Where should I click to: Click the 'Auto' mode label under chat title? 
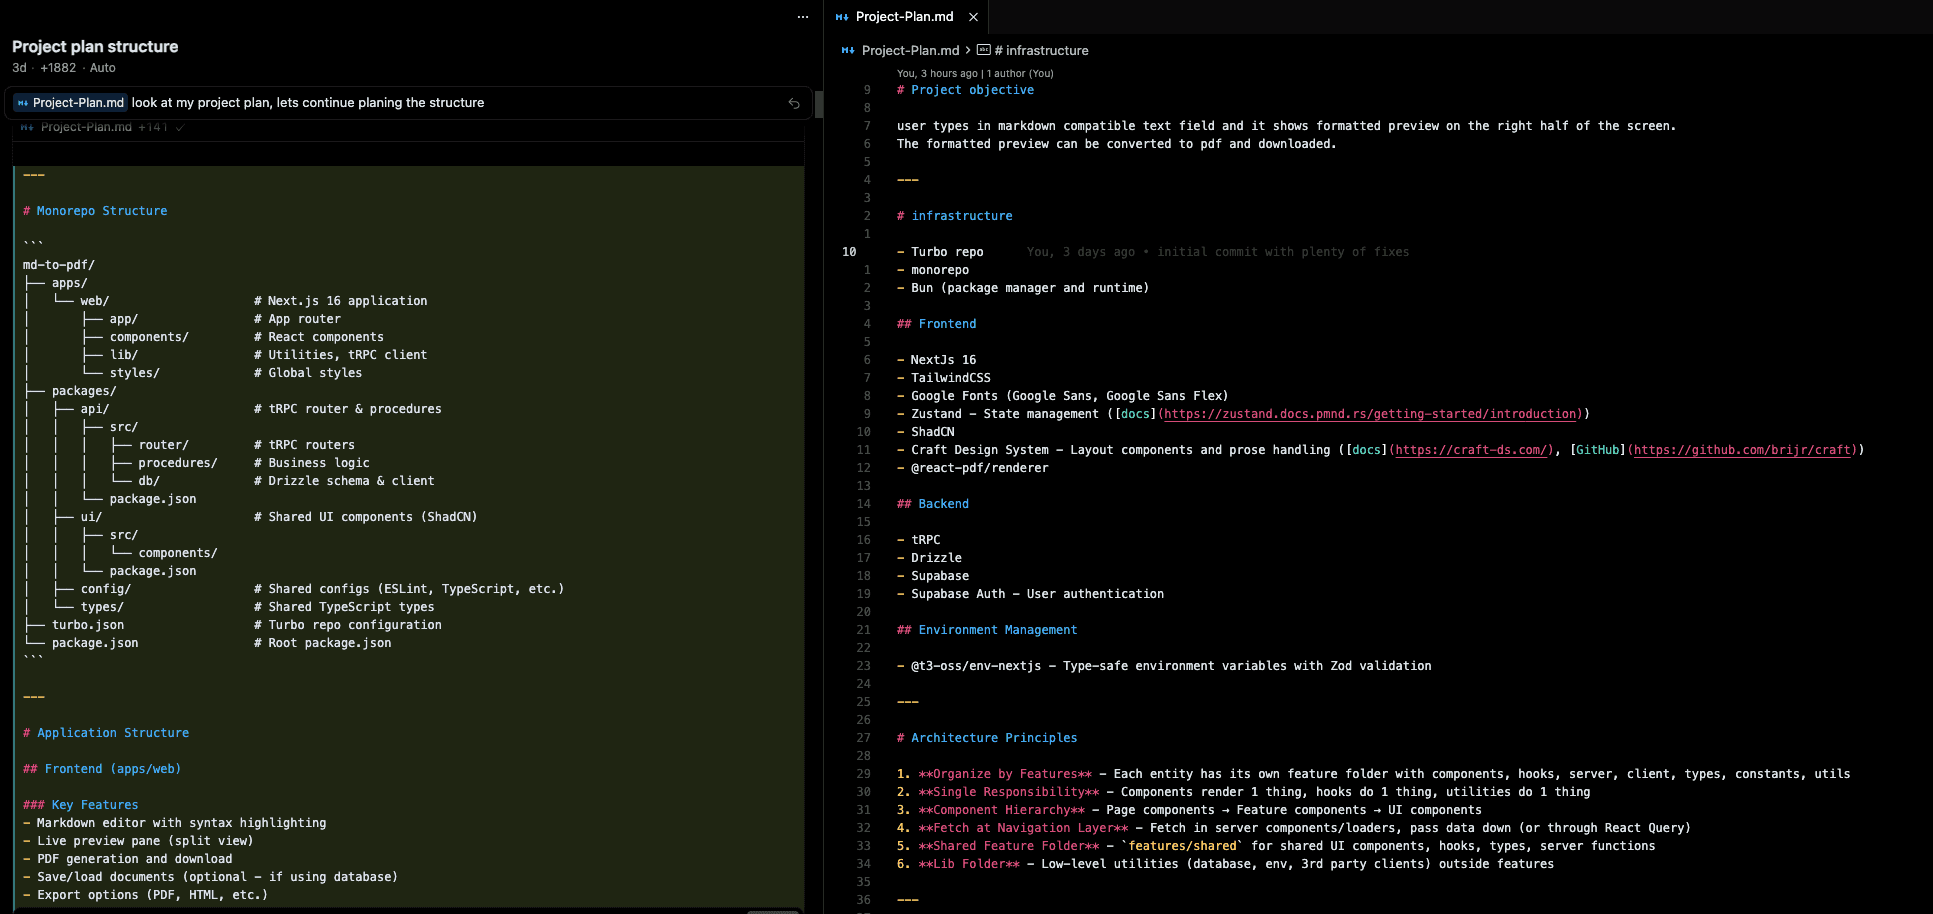[x=102, y=68]
